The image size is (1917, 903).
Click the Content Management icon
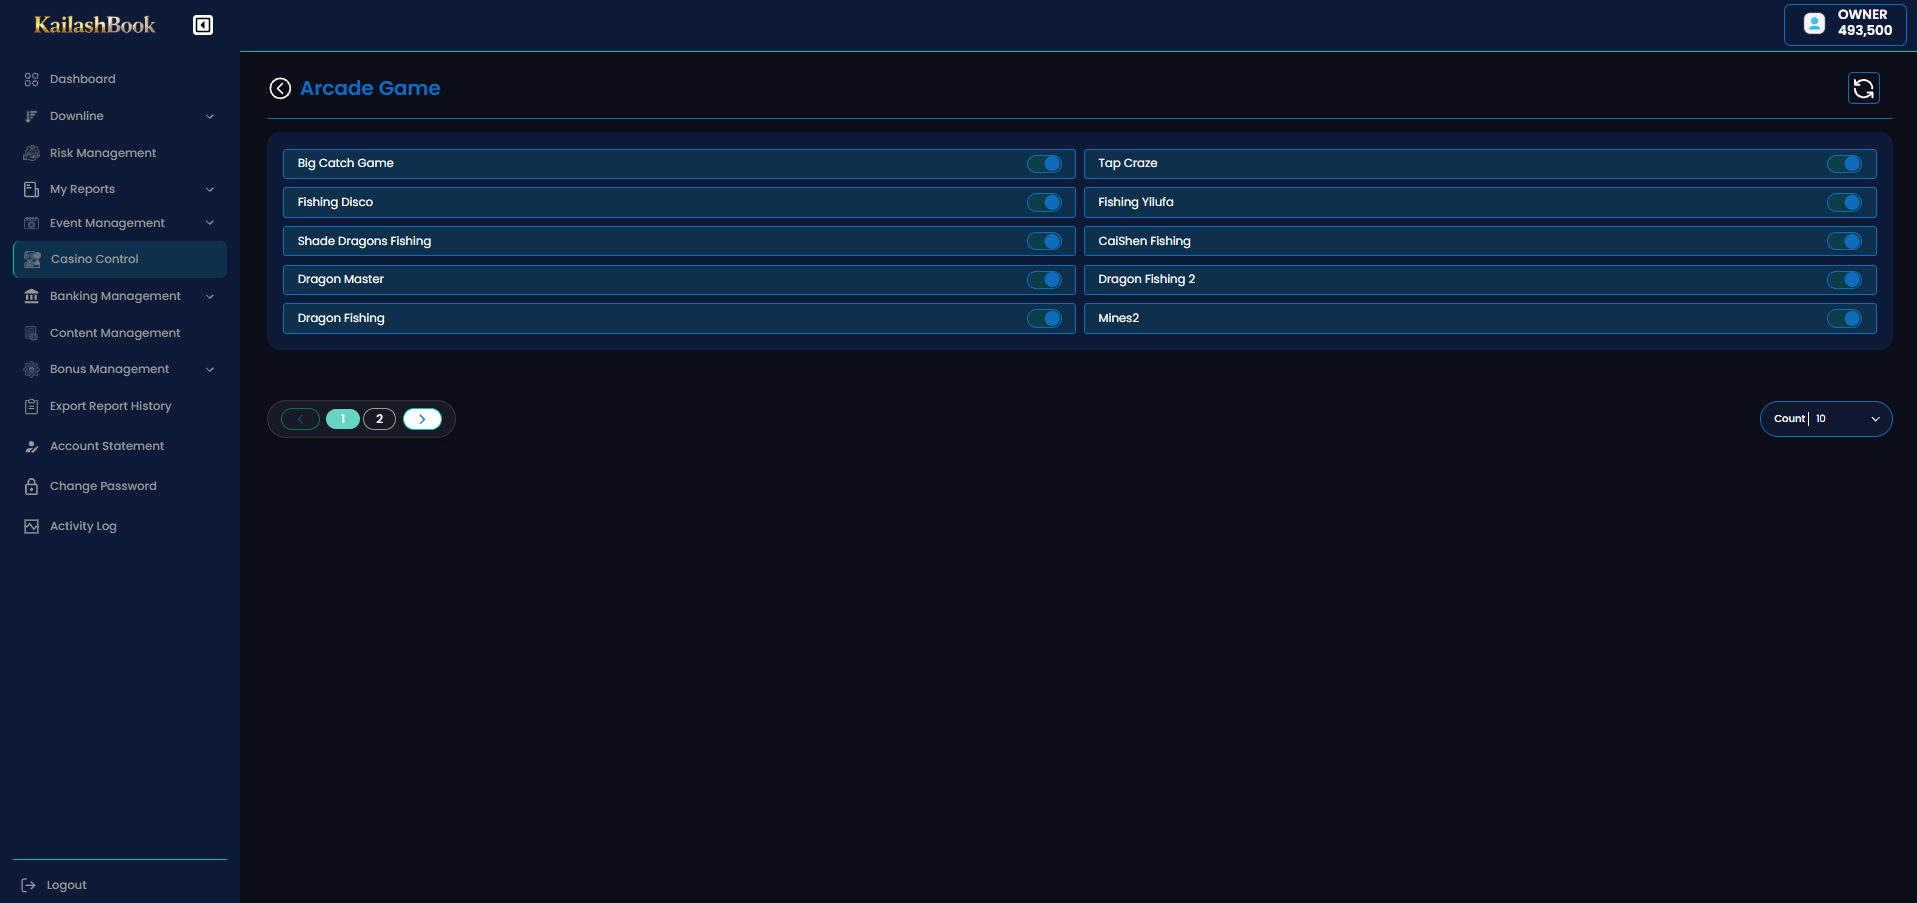click(x=32, y=333)
